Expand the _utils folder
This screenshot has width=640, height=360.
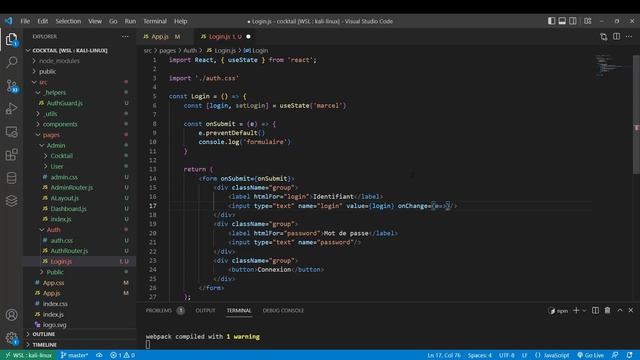[50, 113]
